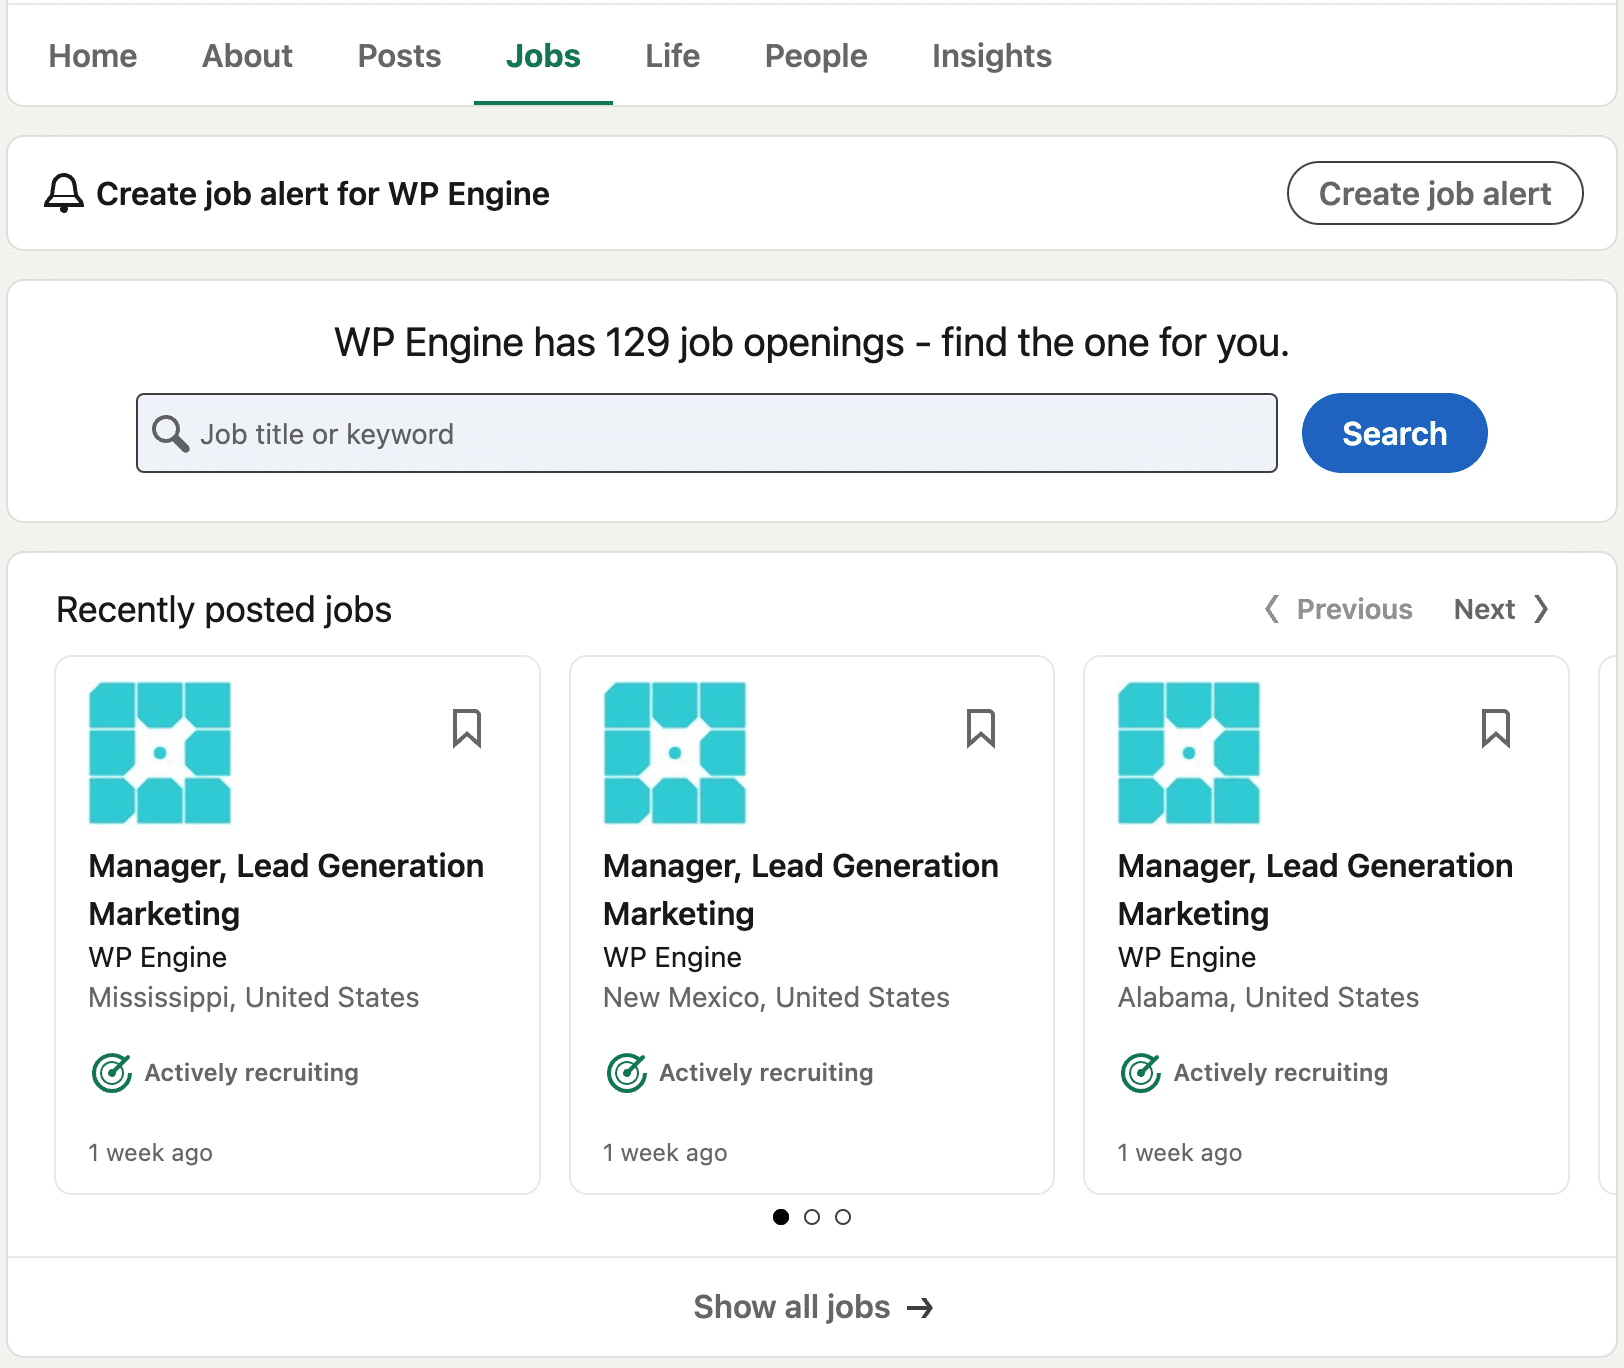Click the right chevron beside Next
This screenshot has width=1624, height=1368.
(1541, 609)
